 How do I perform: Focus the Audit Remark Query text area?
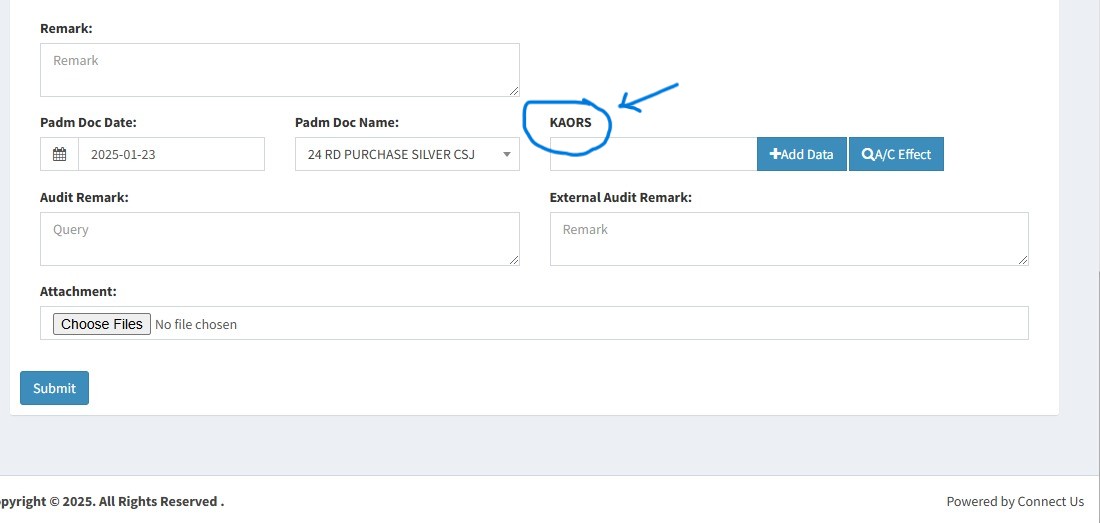pos(280,239)
